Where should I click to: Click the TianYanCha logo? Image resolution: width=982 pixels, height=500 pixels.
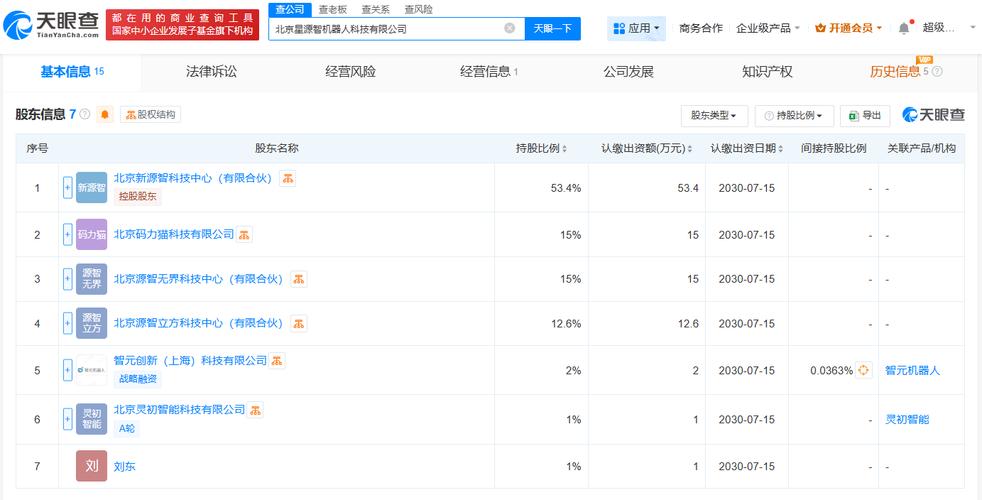(x=51, y=25)
